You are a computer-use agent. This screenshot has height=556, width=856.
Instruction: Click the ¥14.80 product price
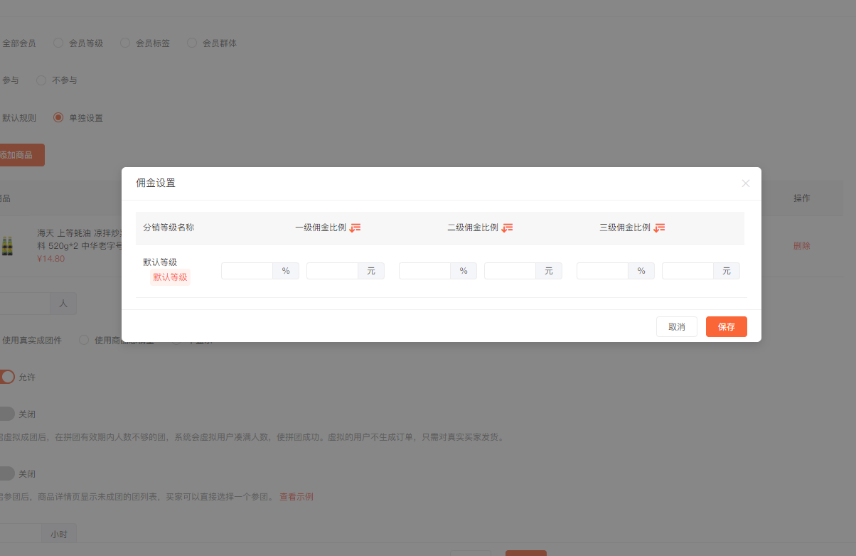[x=51, y=259]
